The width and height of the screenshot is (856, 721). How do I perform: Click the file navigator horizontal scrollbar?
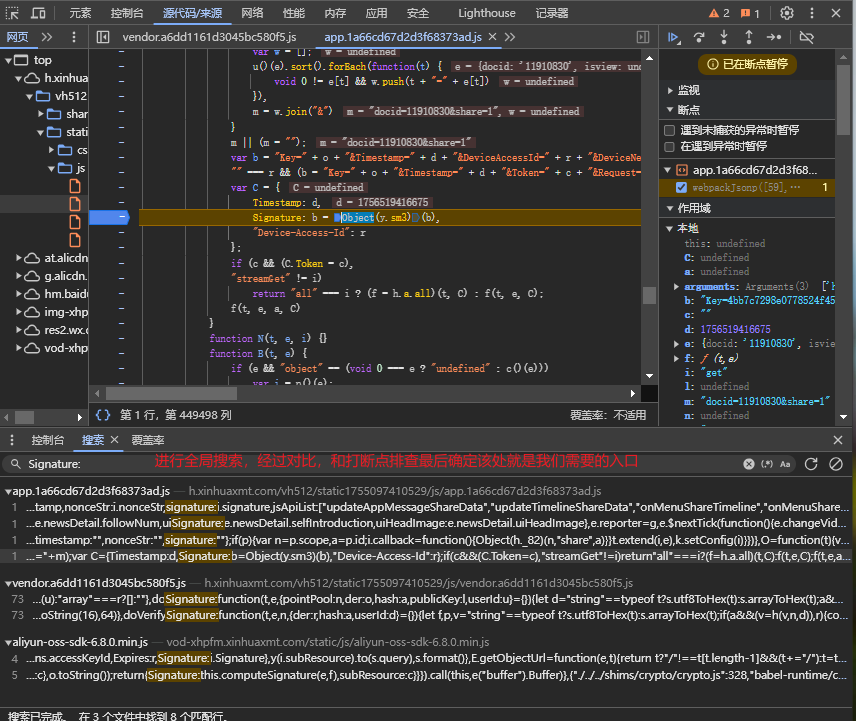(24, 418)
